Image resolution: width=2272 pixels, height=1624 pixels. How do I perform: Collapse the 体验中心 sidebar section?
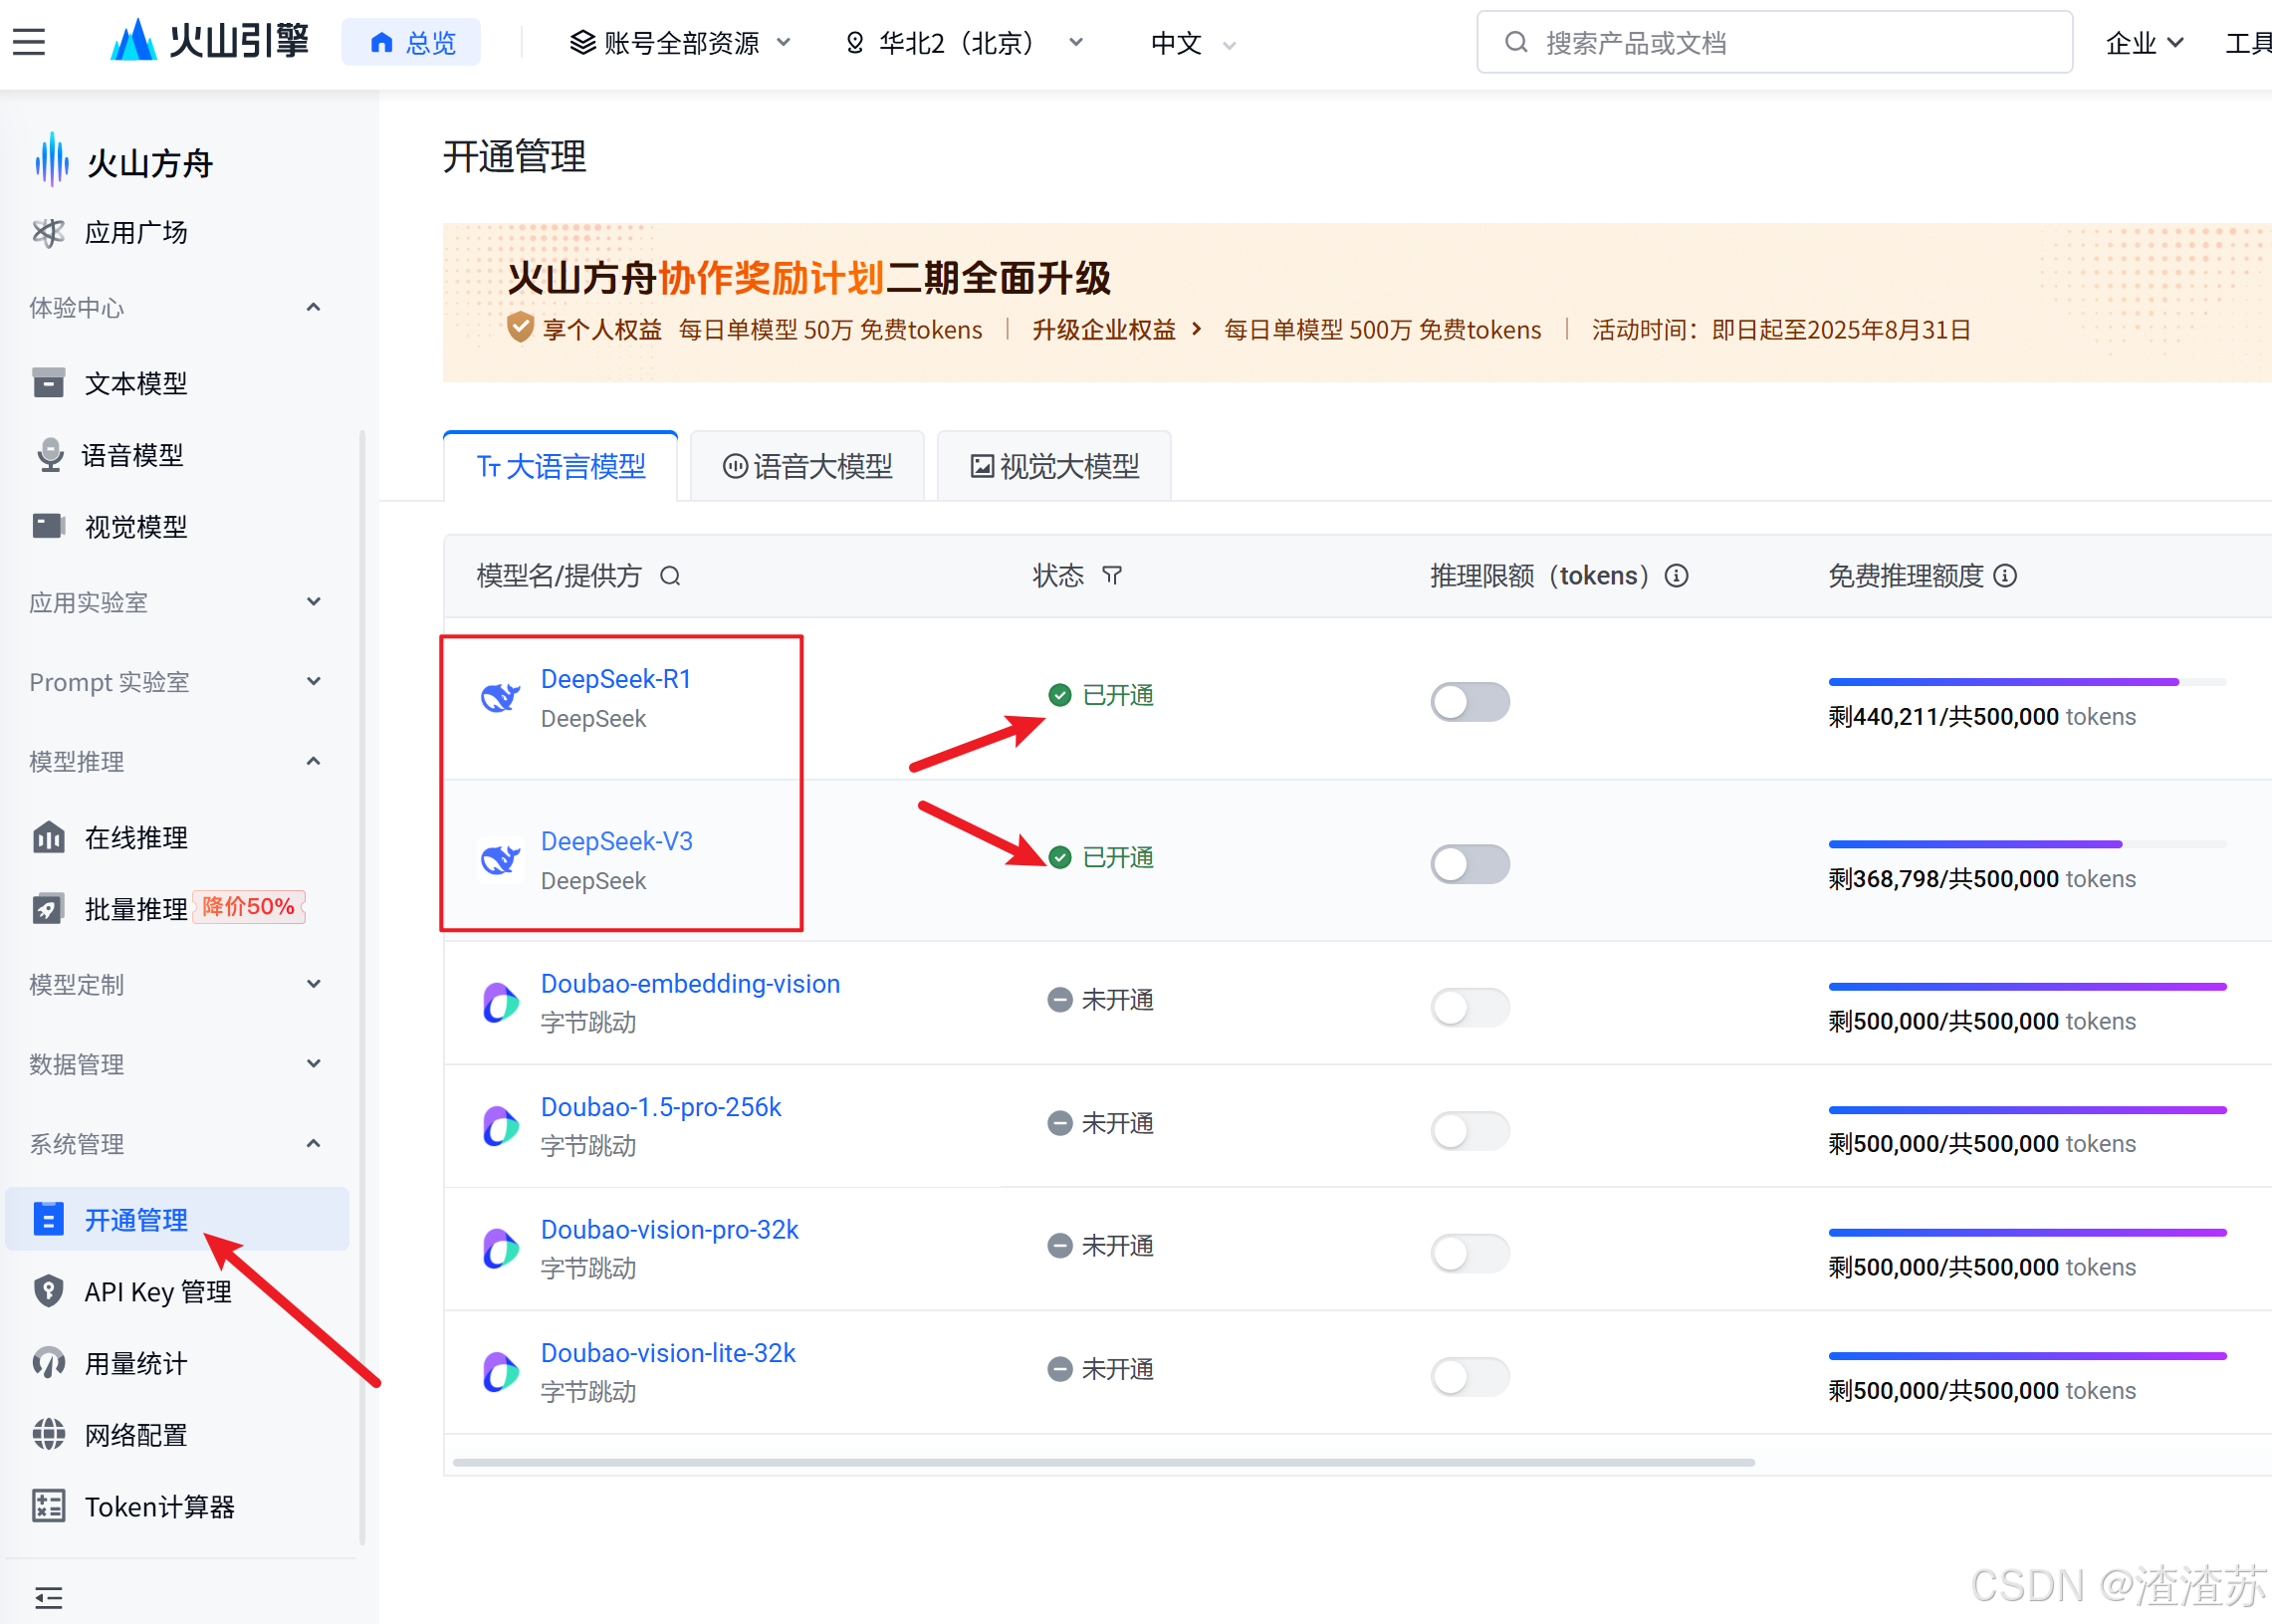pos(313,307)
